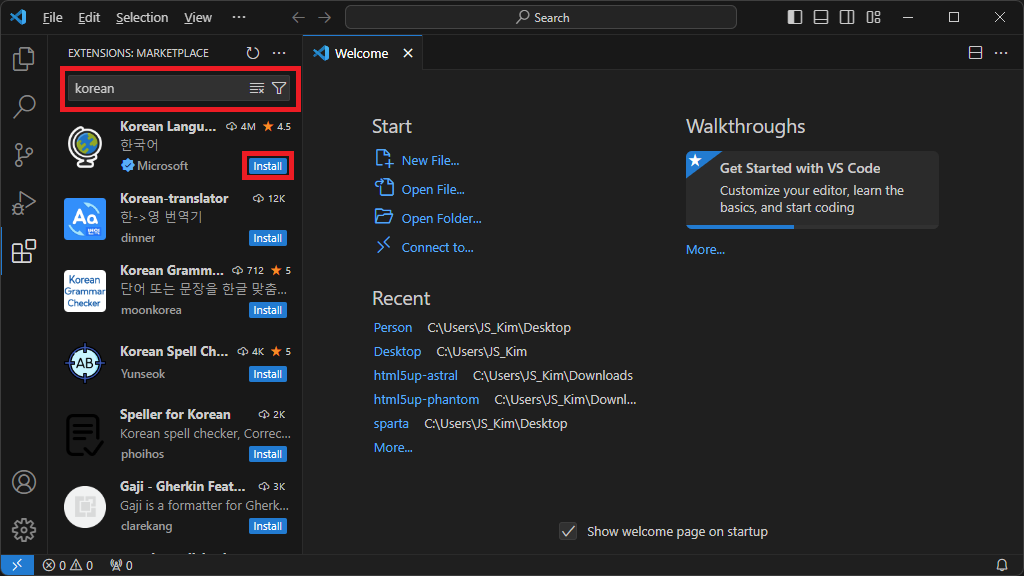
Task: Open the remote window indicator
Action: pos(17,565)
